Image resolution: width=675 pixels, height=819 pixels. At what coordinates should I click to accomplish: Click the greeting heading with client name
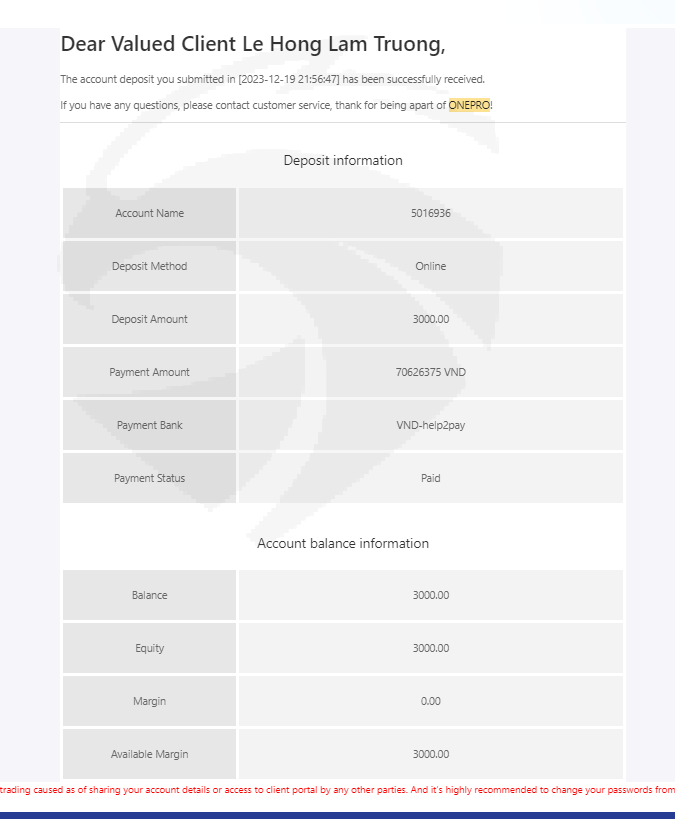253,44
